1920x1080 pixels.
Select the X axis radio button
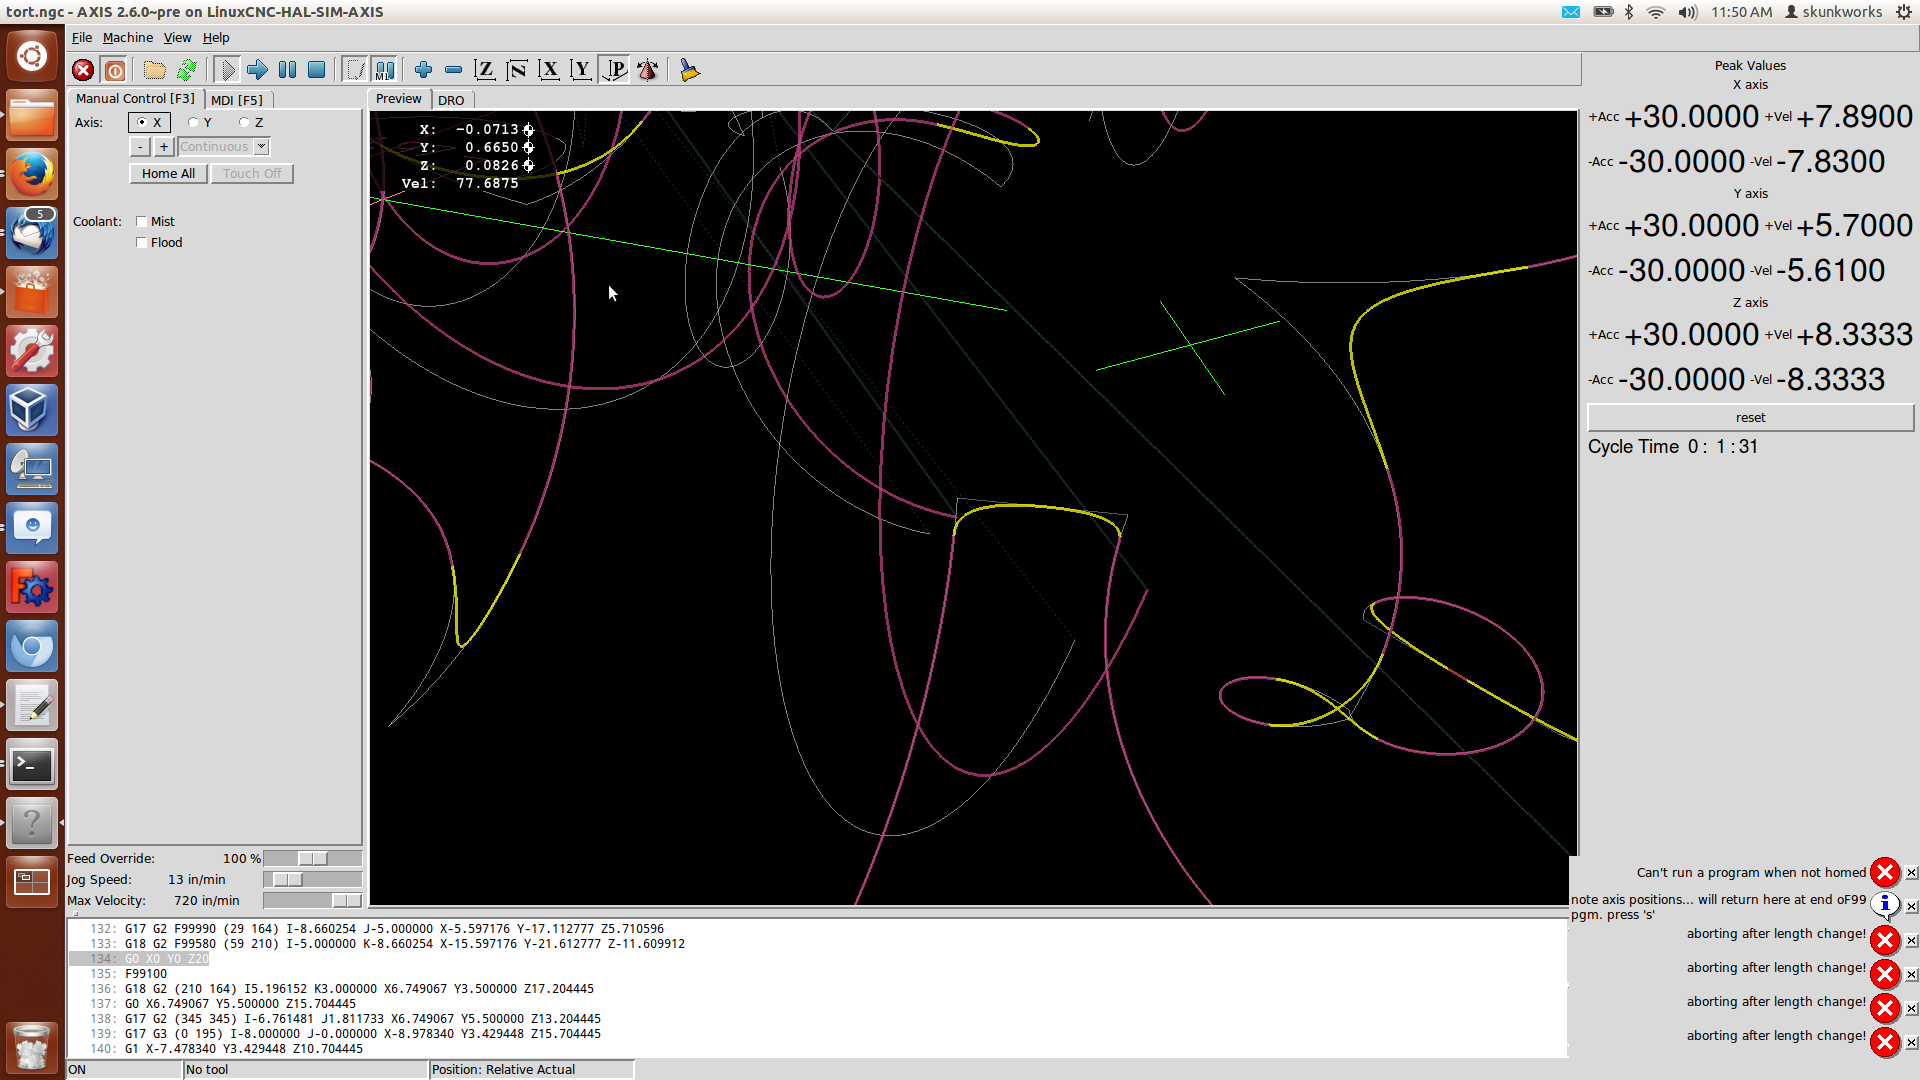point(149,122)
